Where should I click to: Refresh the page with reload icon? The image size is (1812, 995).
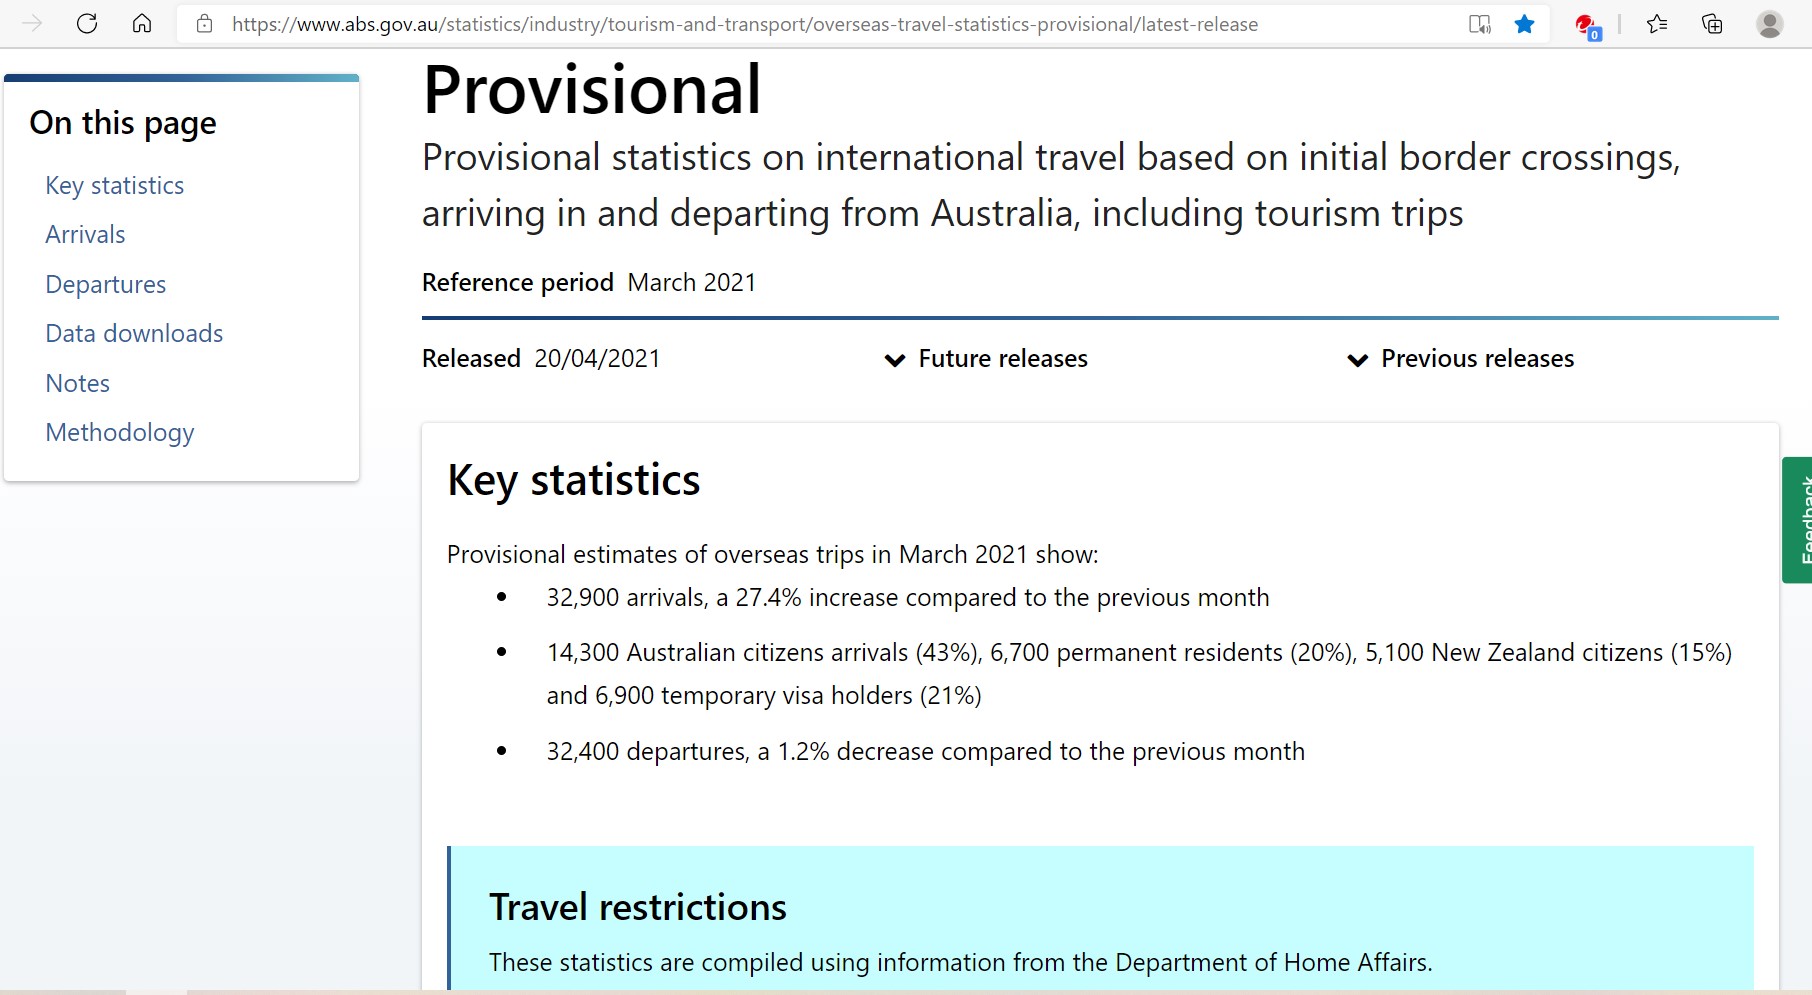87,24
